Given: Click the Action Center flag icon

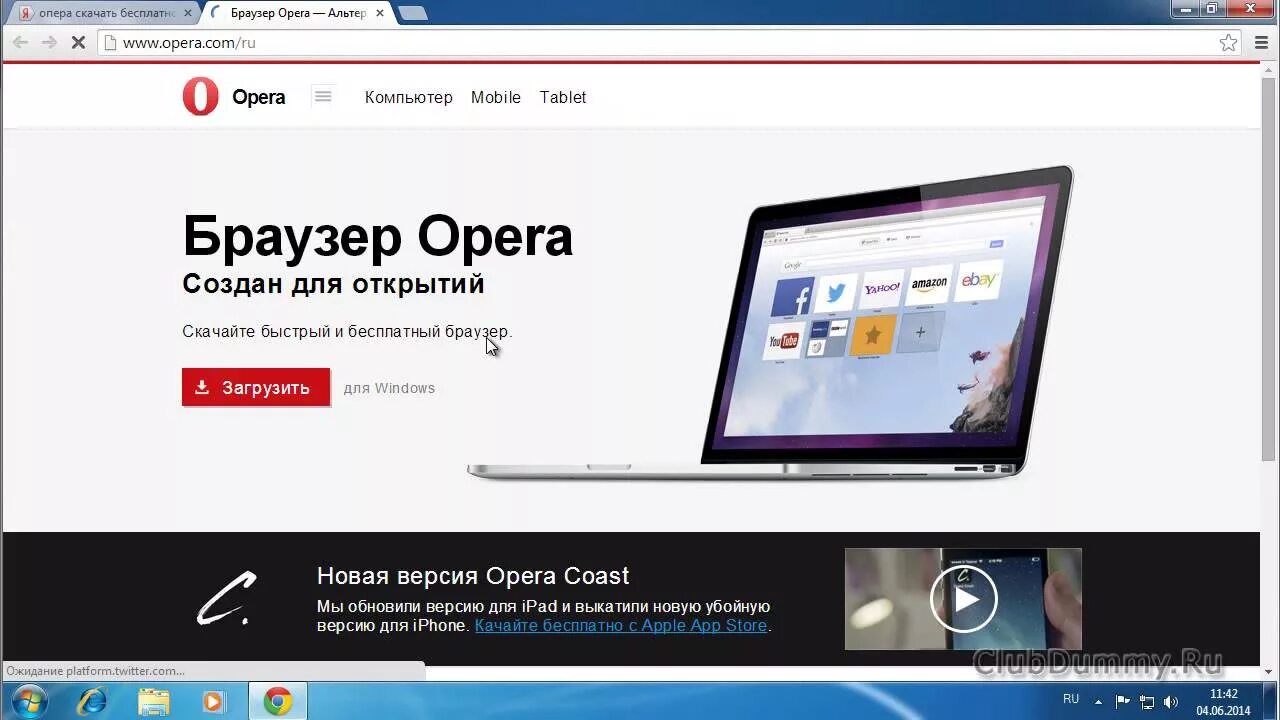Looking at the screenshot, I should click(1122, 702).
